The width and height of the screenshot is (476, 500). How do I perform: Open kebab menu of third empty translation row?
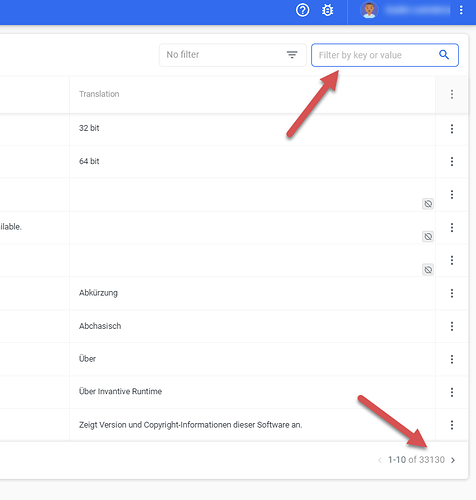[452, 260]
